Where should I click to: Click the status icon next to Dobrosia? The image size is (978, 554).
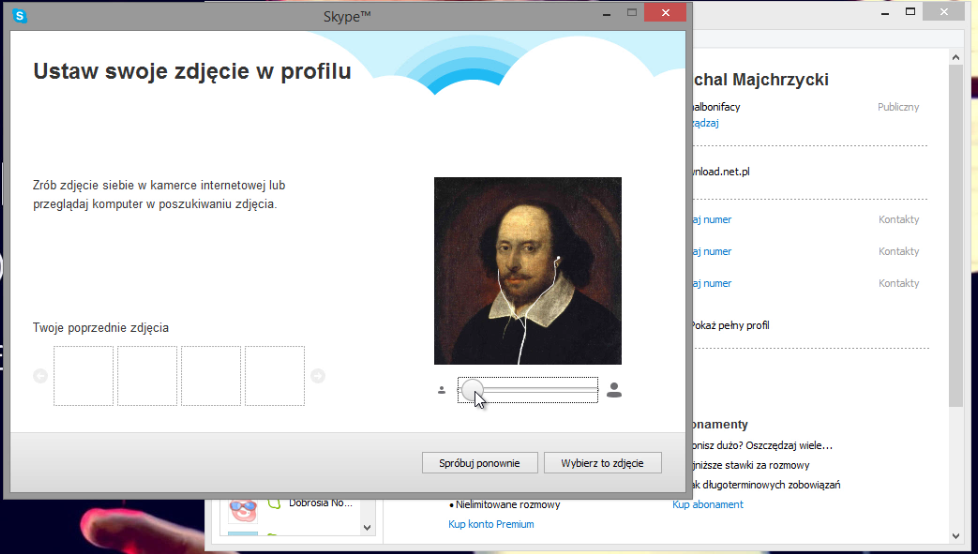pos(274,503)
